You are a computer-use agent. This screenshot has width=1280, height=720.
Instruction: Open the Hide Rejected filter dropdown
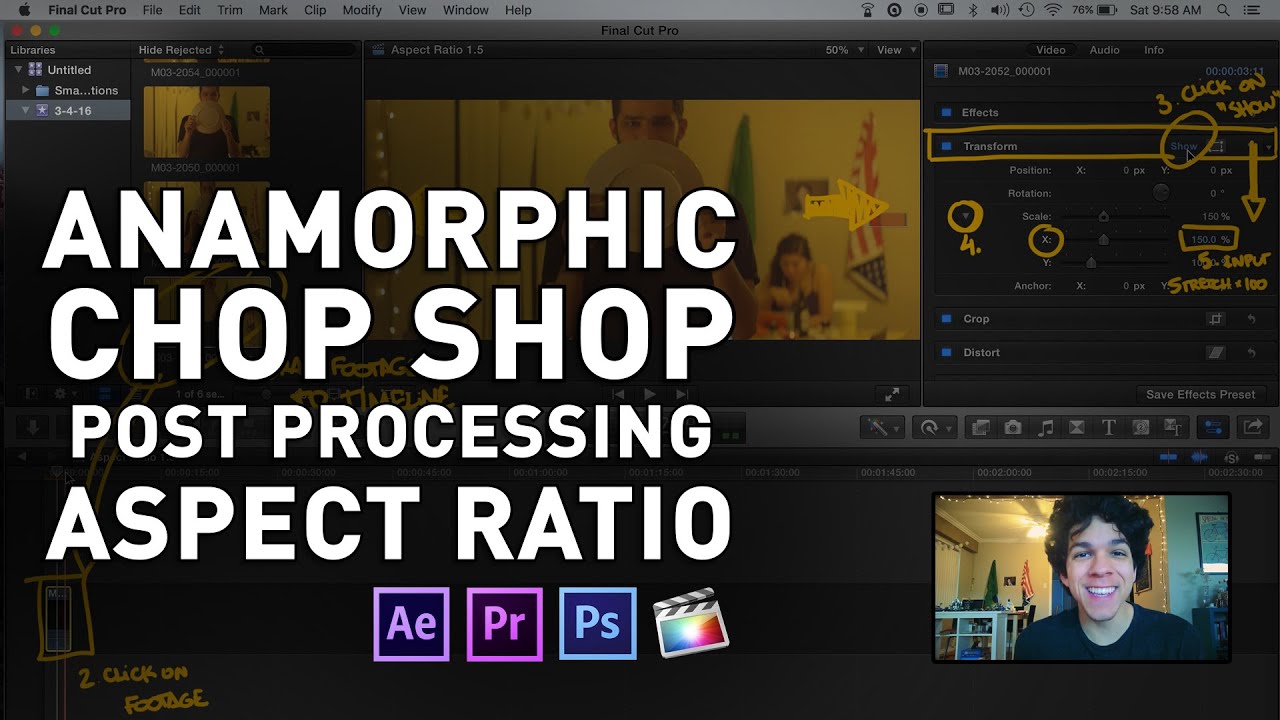pyautogui.click(x=181, y=50)
